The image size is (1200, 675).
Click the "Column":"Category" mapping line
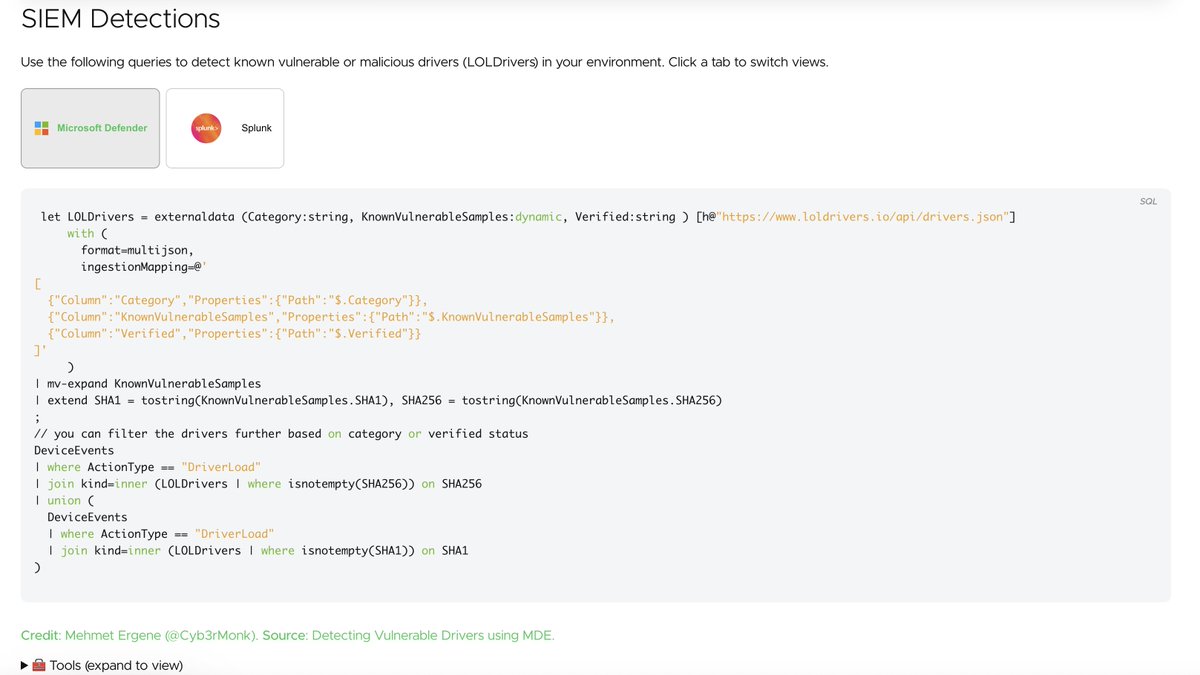coord(237,300)
